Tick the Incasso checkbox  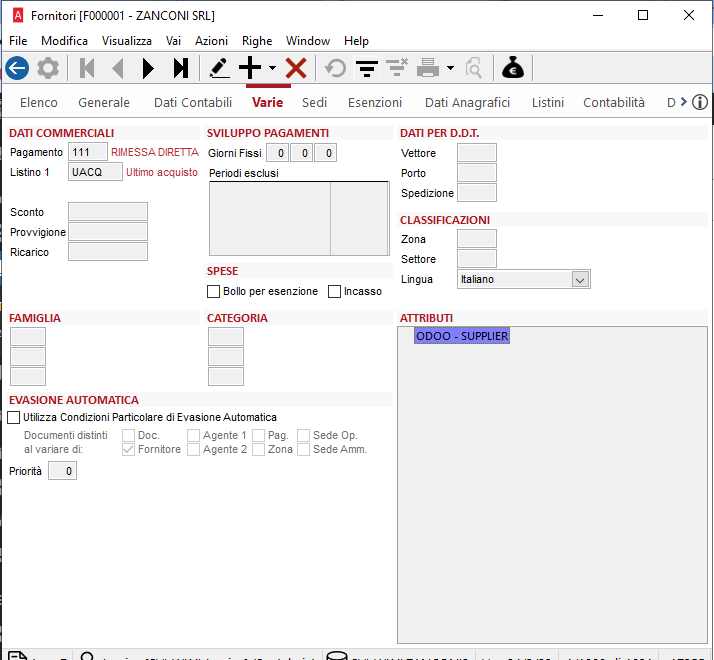click(335, 292)
